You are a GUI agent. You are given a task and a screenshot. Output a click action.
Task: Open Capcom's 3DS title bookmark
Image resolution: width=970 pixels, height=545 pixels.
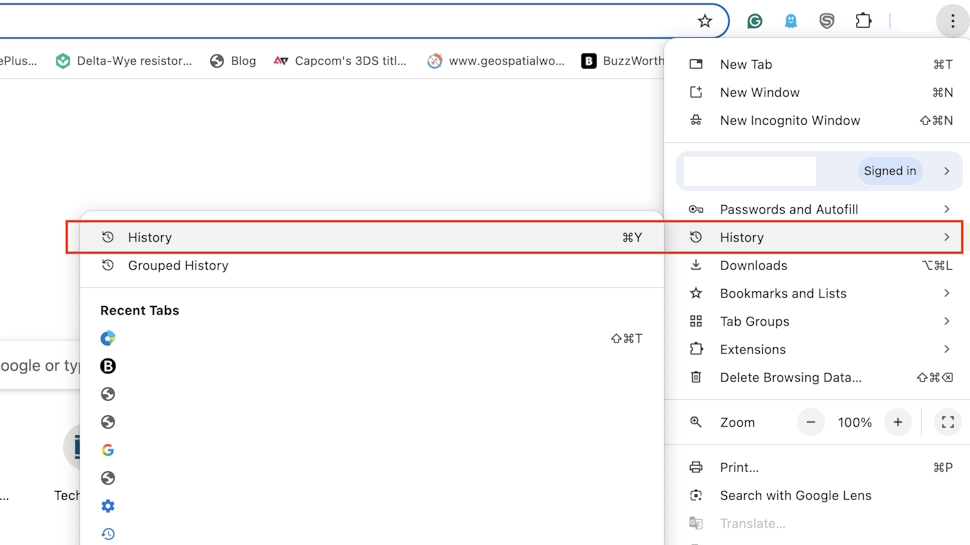click(340, 61)
